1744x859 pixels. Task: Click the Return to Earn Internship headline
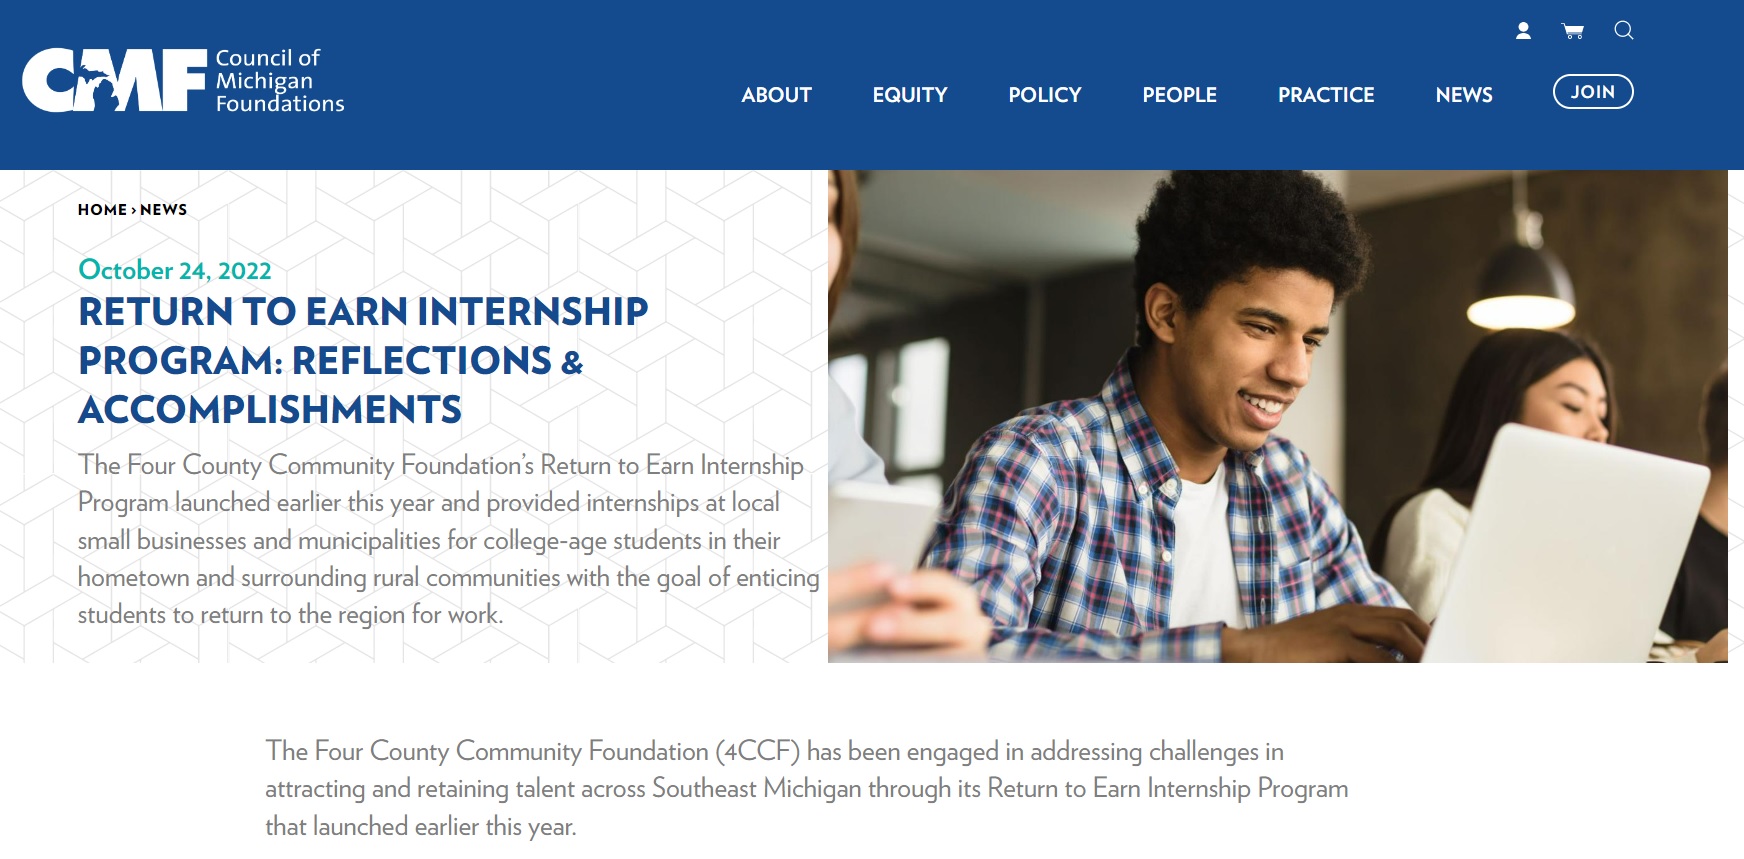(363, 360)
